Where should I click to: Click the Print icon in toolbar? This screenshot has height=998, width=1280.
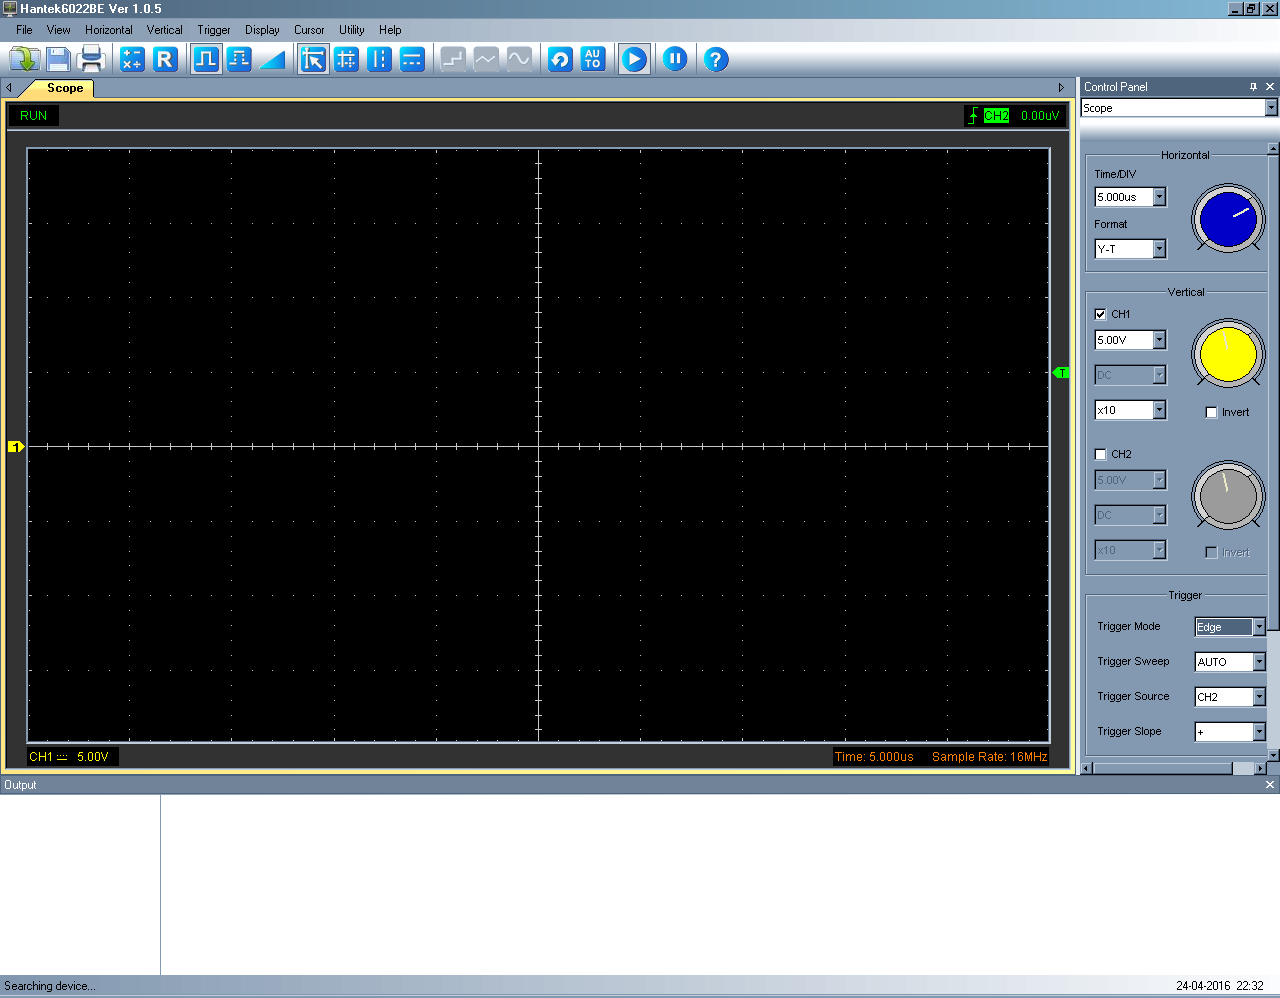coord(91,59)
